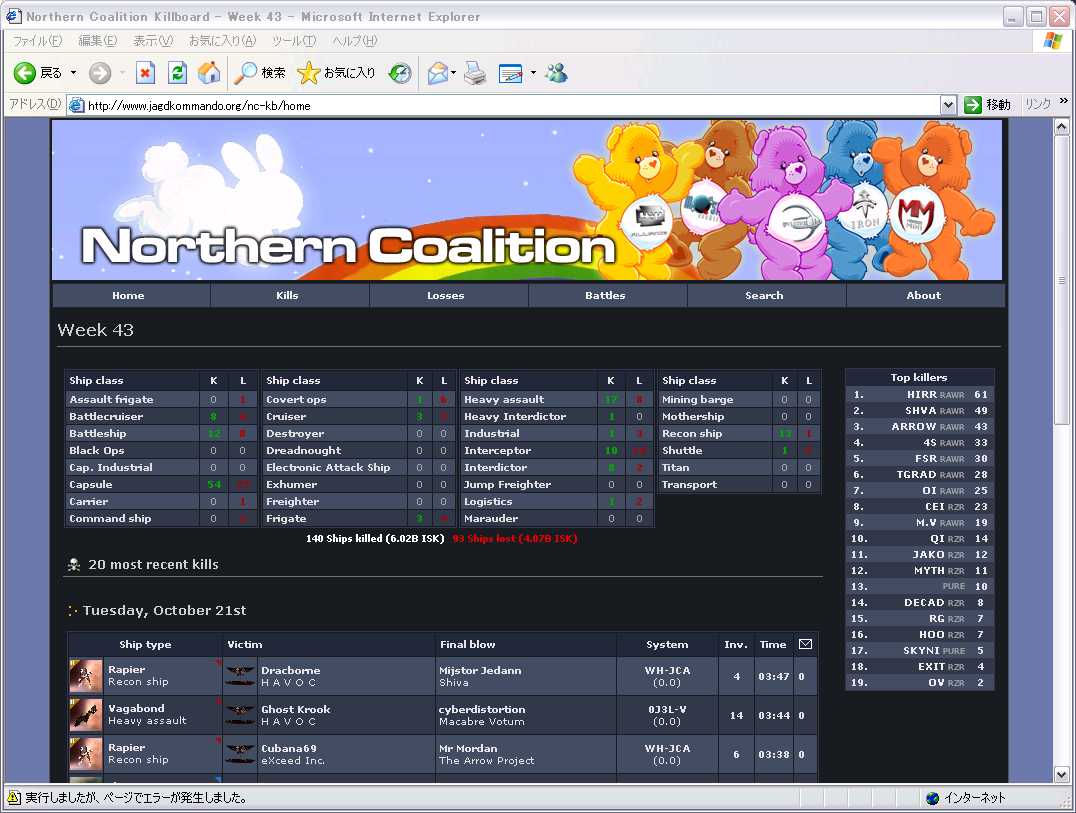Screen dimensions: 1076x813
Task: Click the Internet zone globe icon
Action: point(932,798)
